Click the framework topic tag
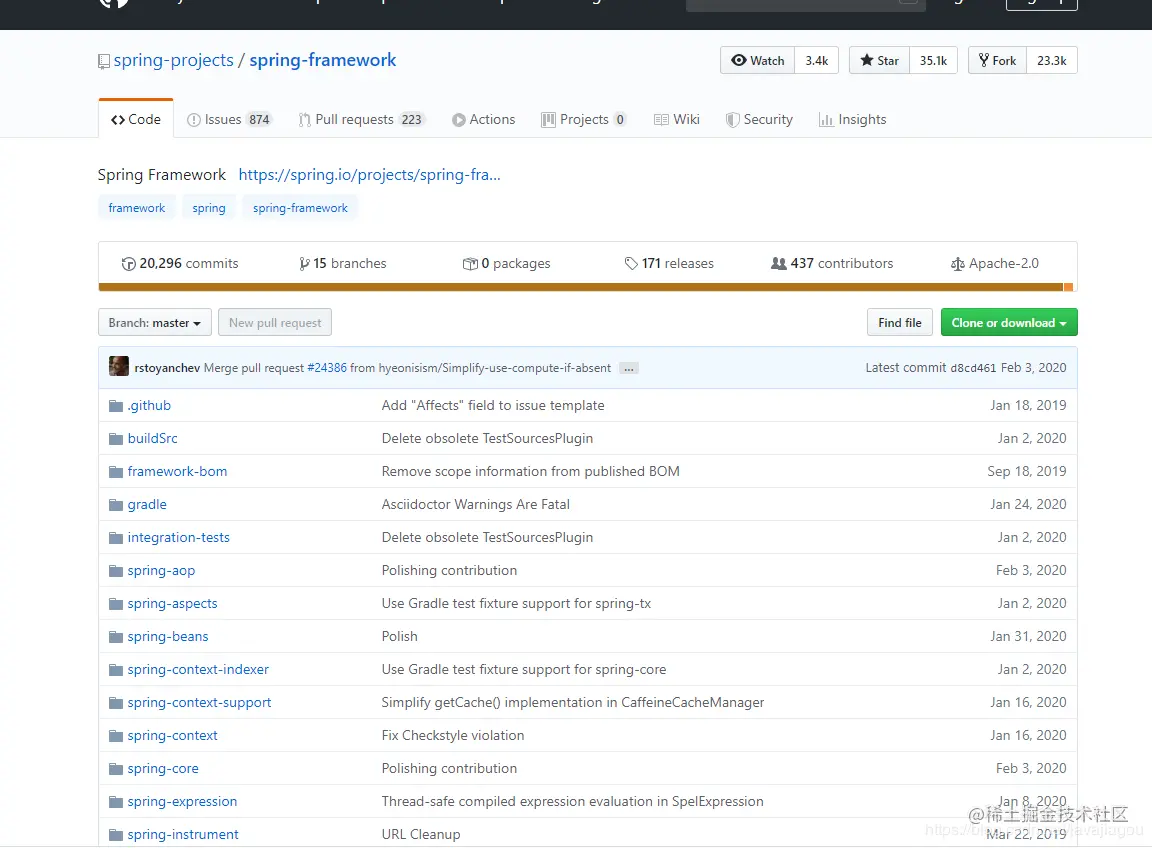 point(137,208)
